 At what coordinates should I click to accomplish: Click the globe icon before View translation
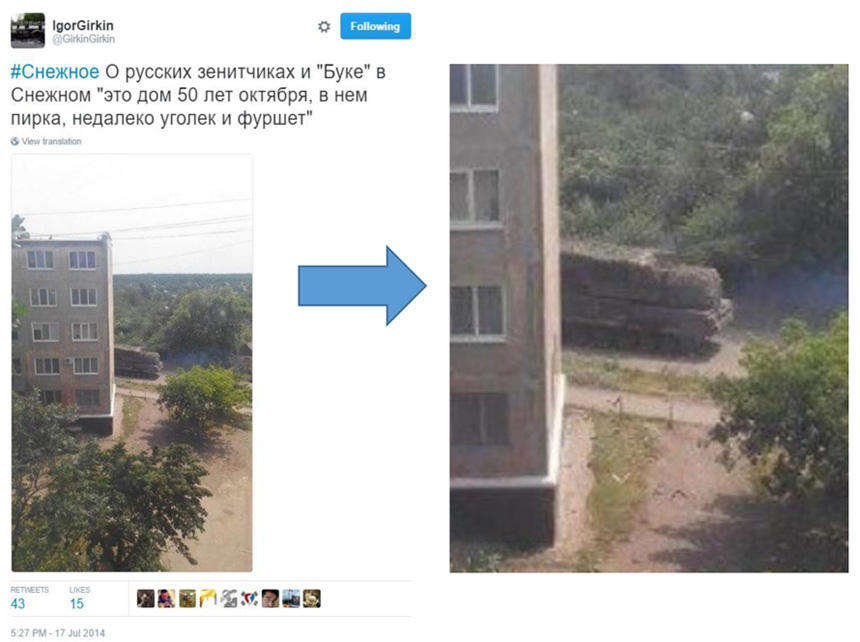point(15,141)
